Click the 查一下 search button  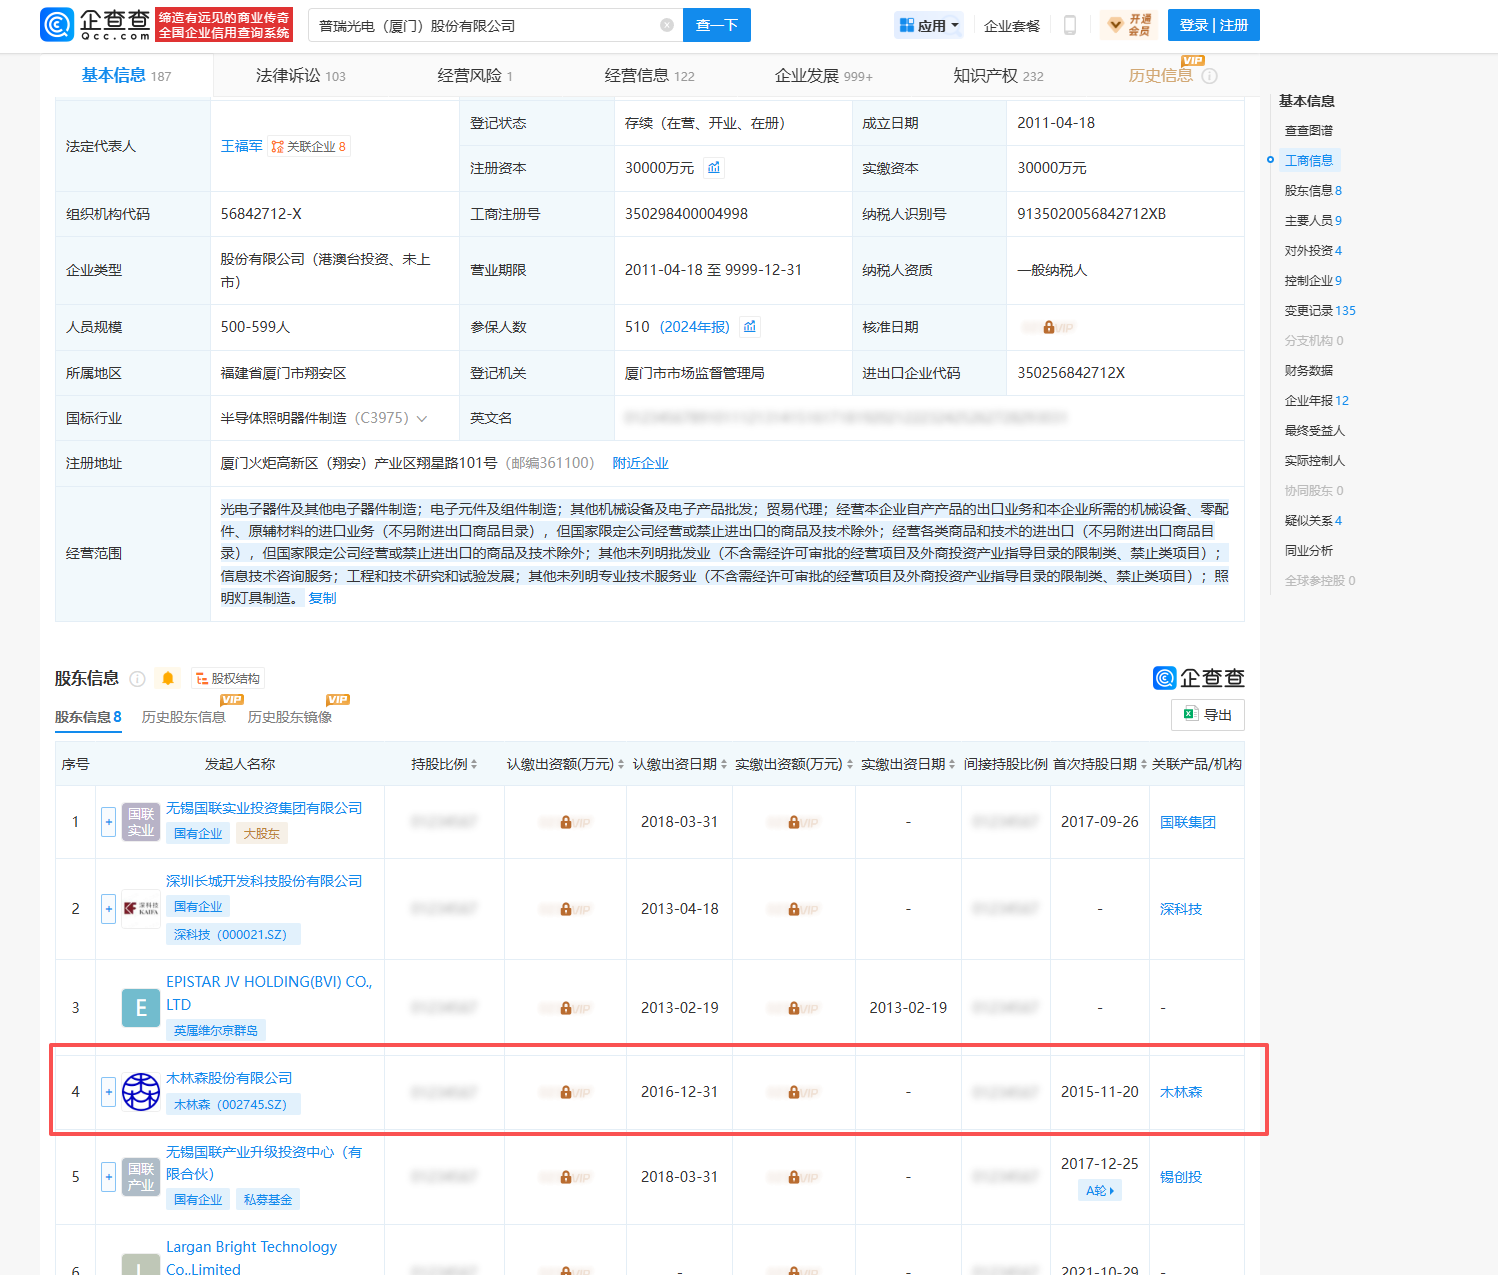[x=717, y=25]
